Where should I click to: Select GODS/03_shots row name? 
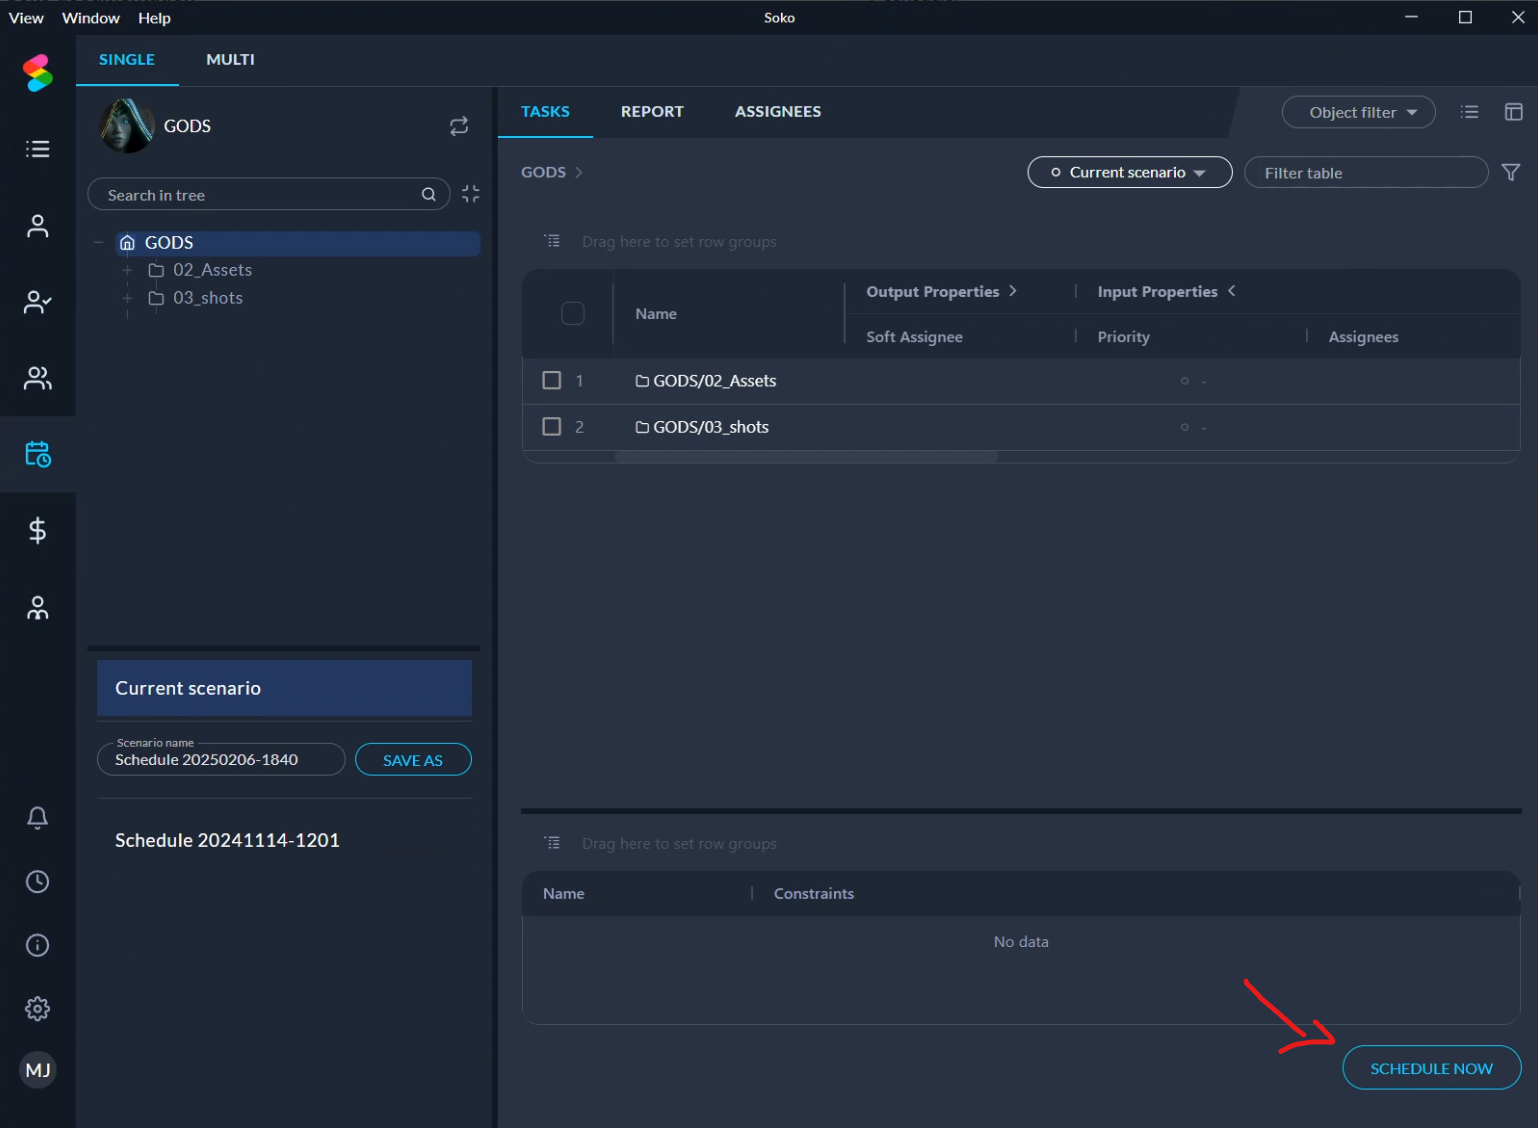[x=711, y=426]
